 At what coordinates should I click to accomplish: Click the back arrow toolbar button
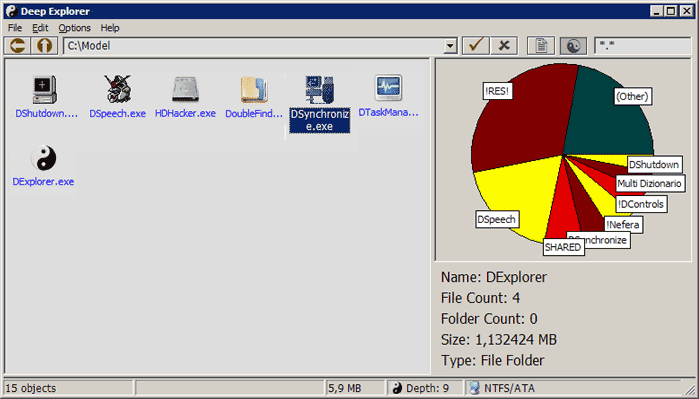coord(17,45)
